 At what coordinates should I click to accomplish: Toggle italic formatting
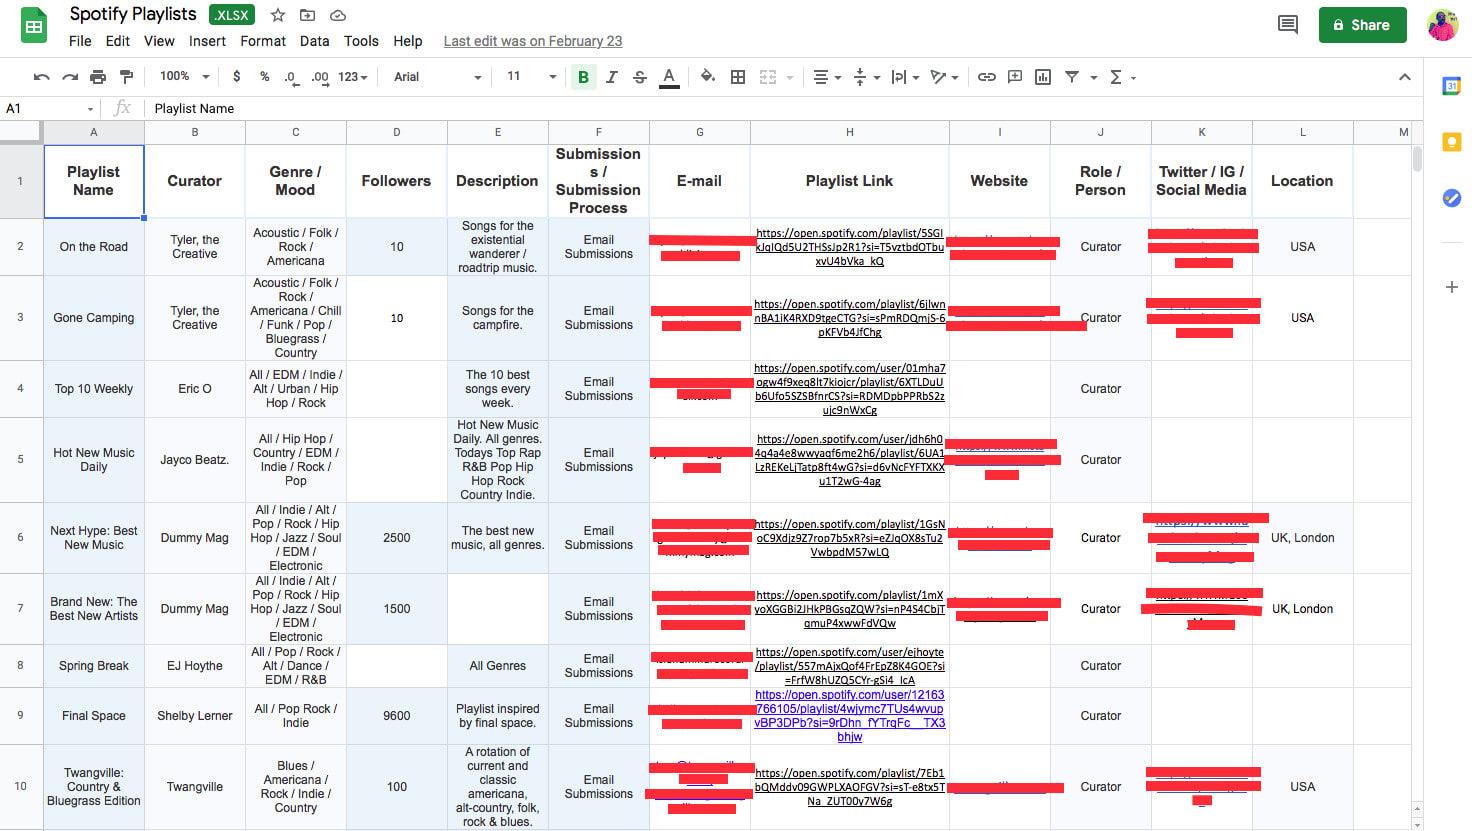click(x=611, y=76)
